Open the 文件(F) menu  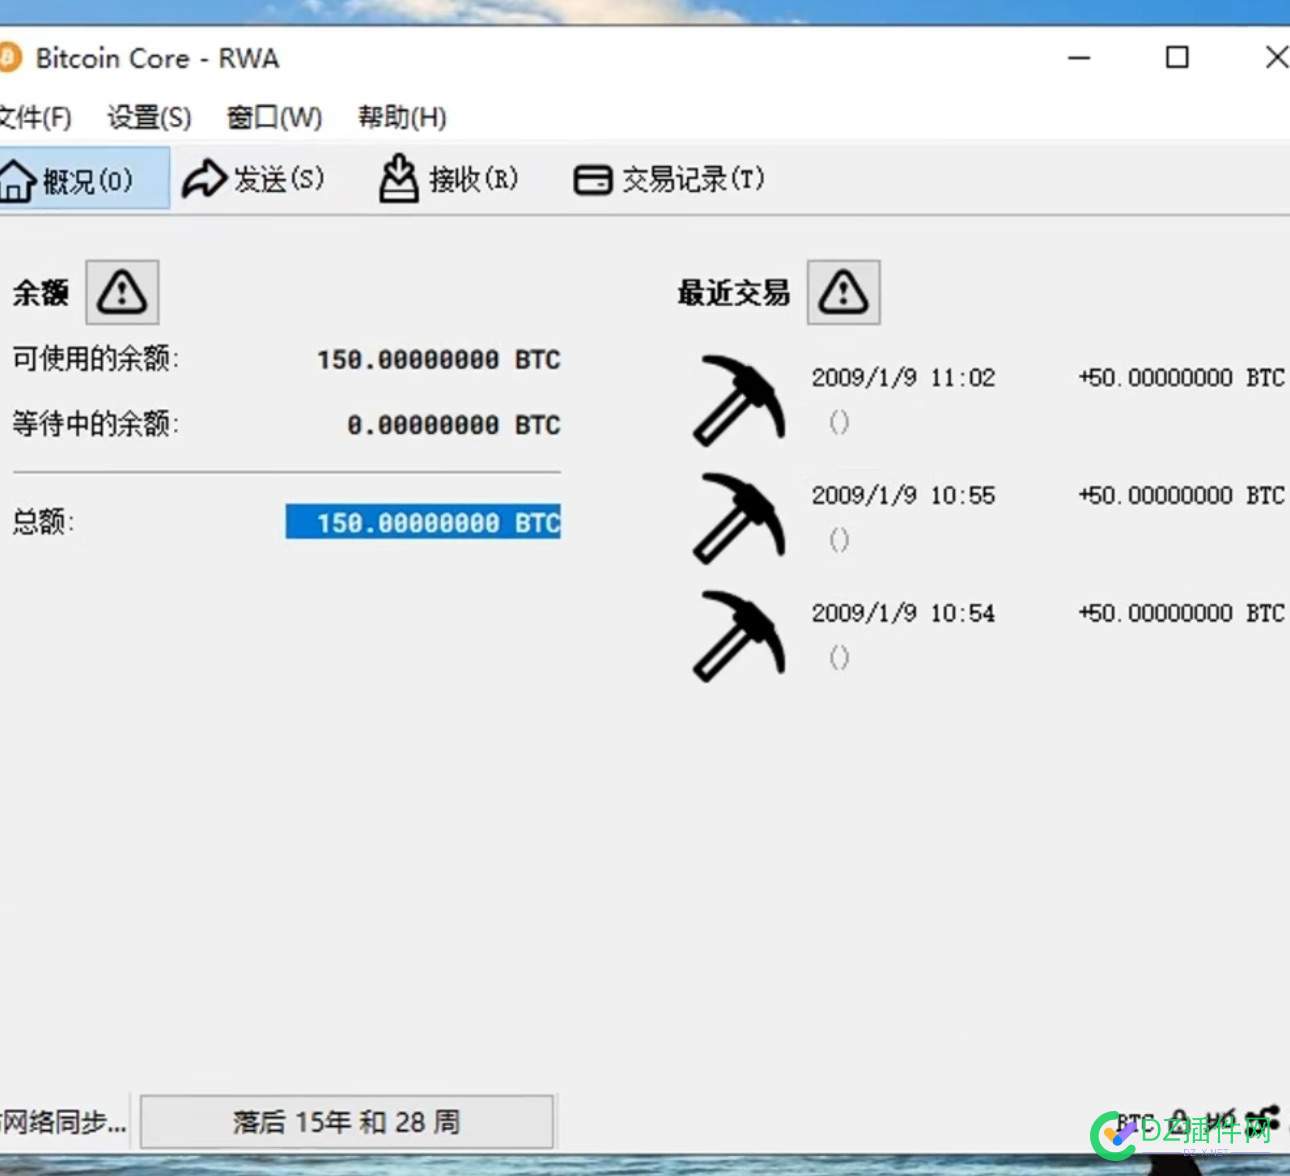tap(35, 117)
